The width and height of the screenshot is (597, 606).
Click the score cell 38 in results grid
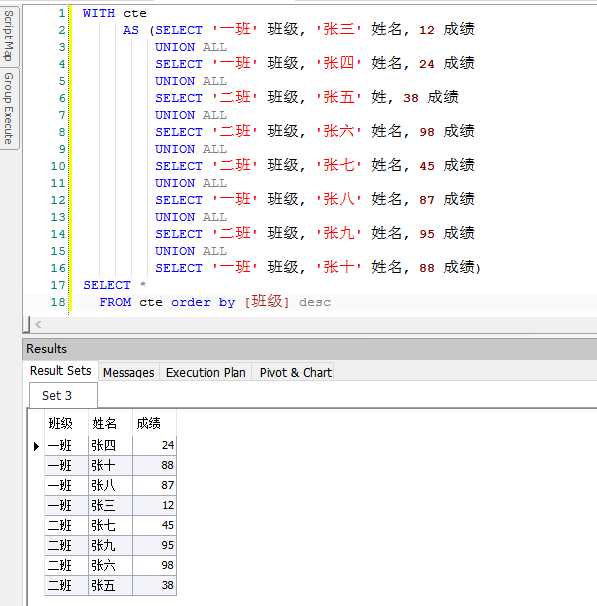[154, 586]
